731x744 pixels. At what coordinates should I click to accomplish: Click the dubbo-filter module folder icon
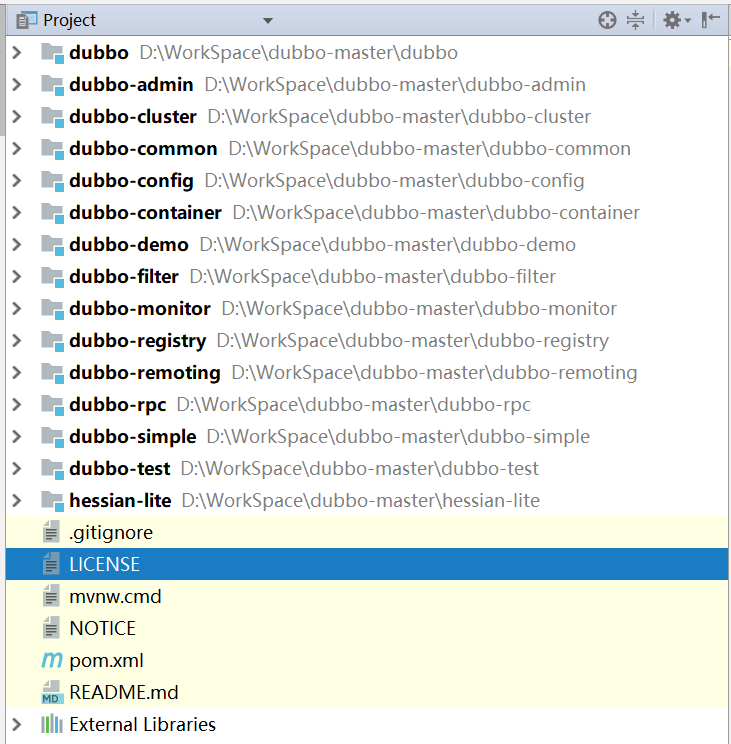tap(52, 277)
